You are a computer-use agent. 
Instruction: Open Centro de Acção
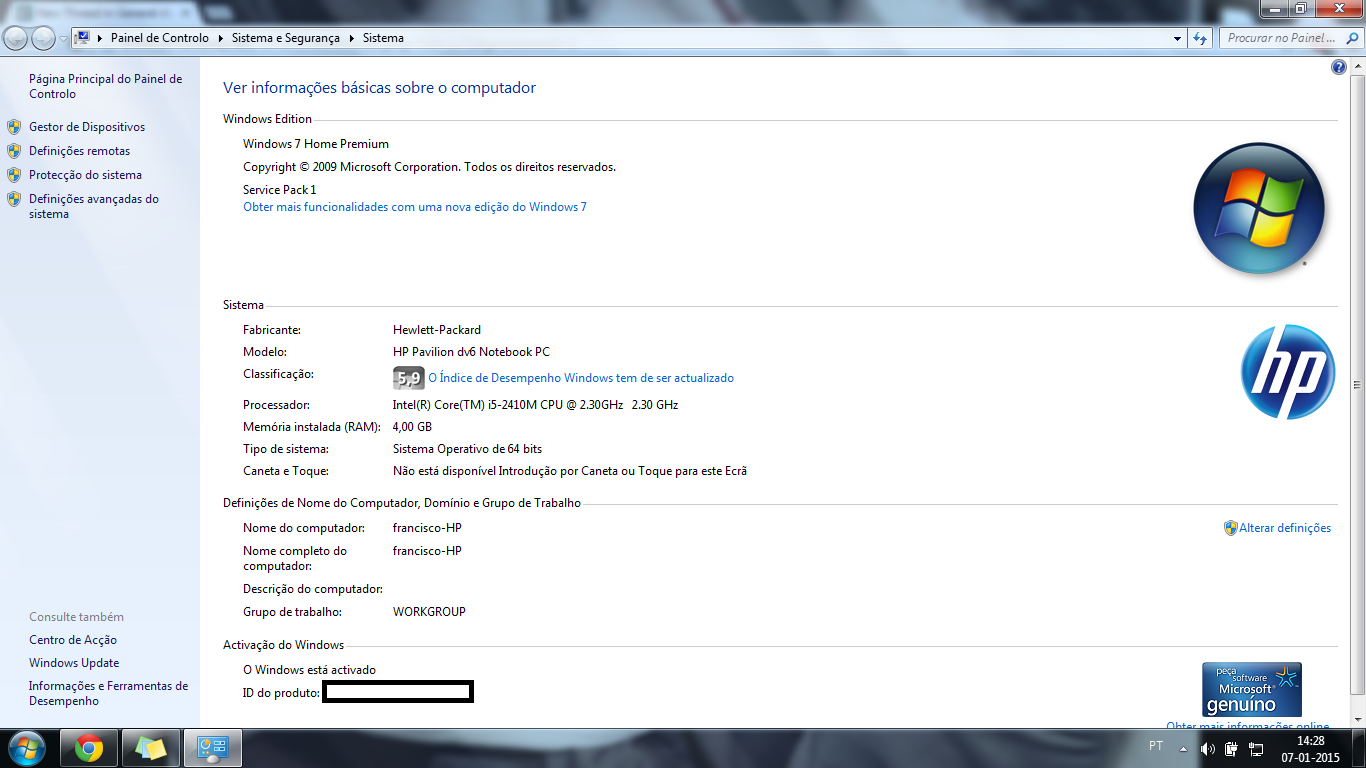pyautogui.click(x=73, y=640)
